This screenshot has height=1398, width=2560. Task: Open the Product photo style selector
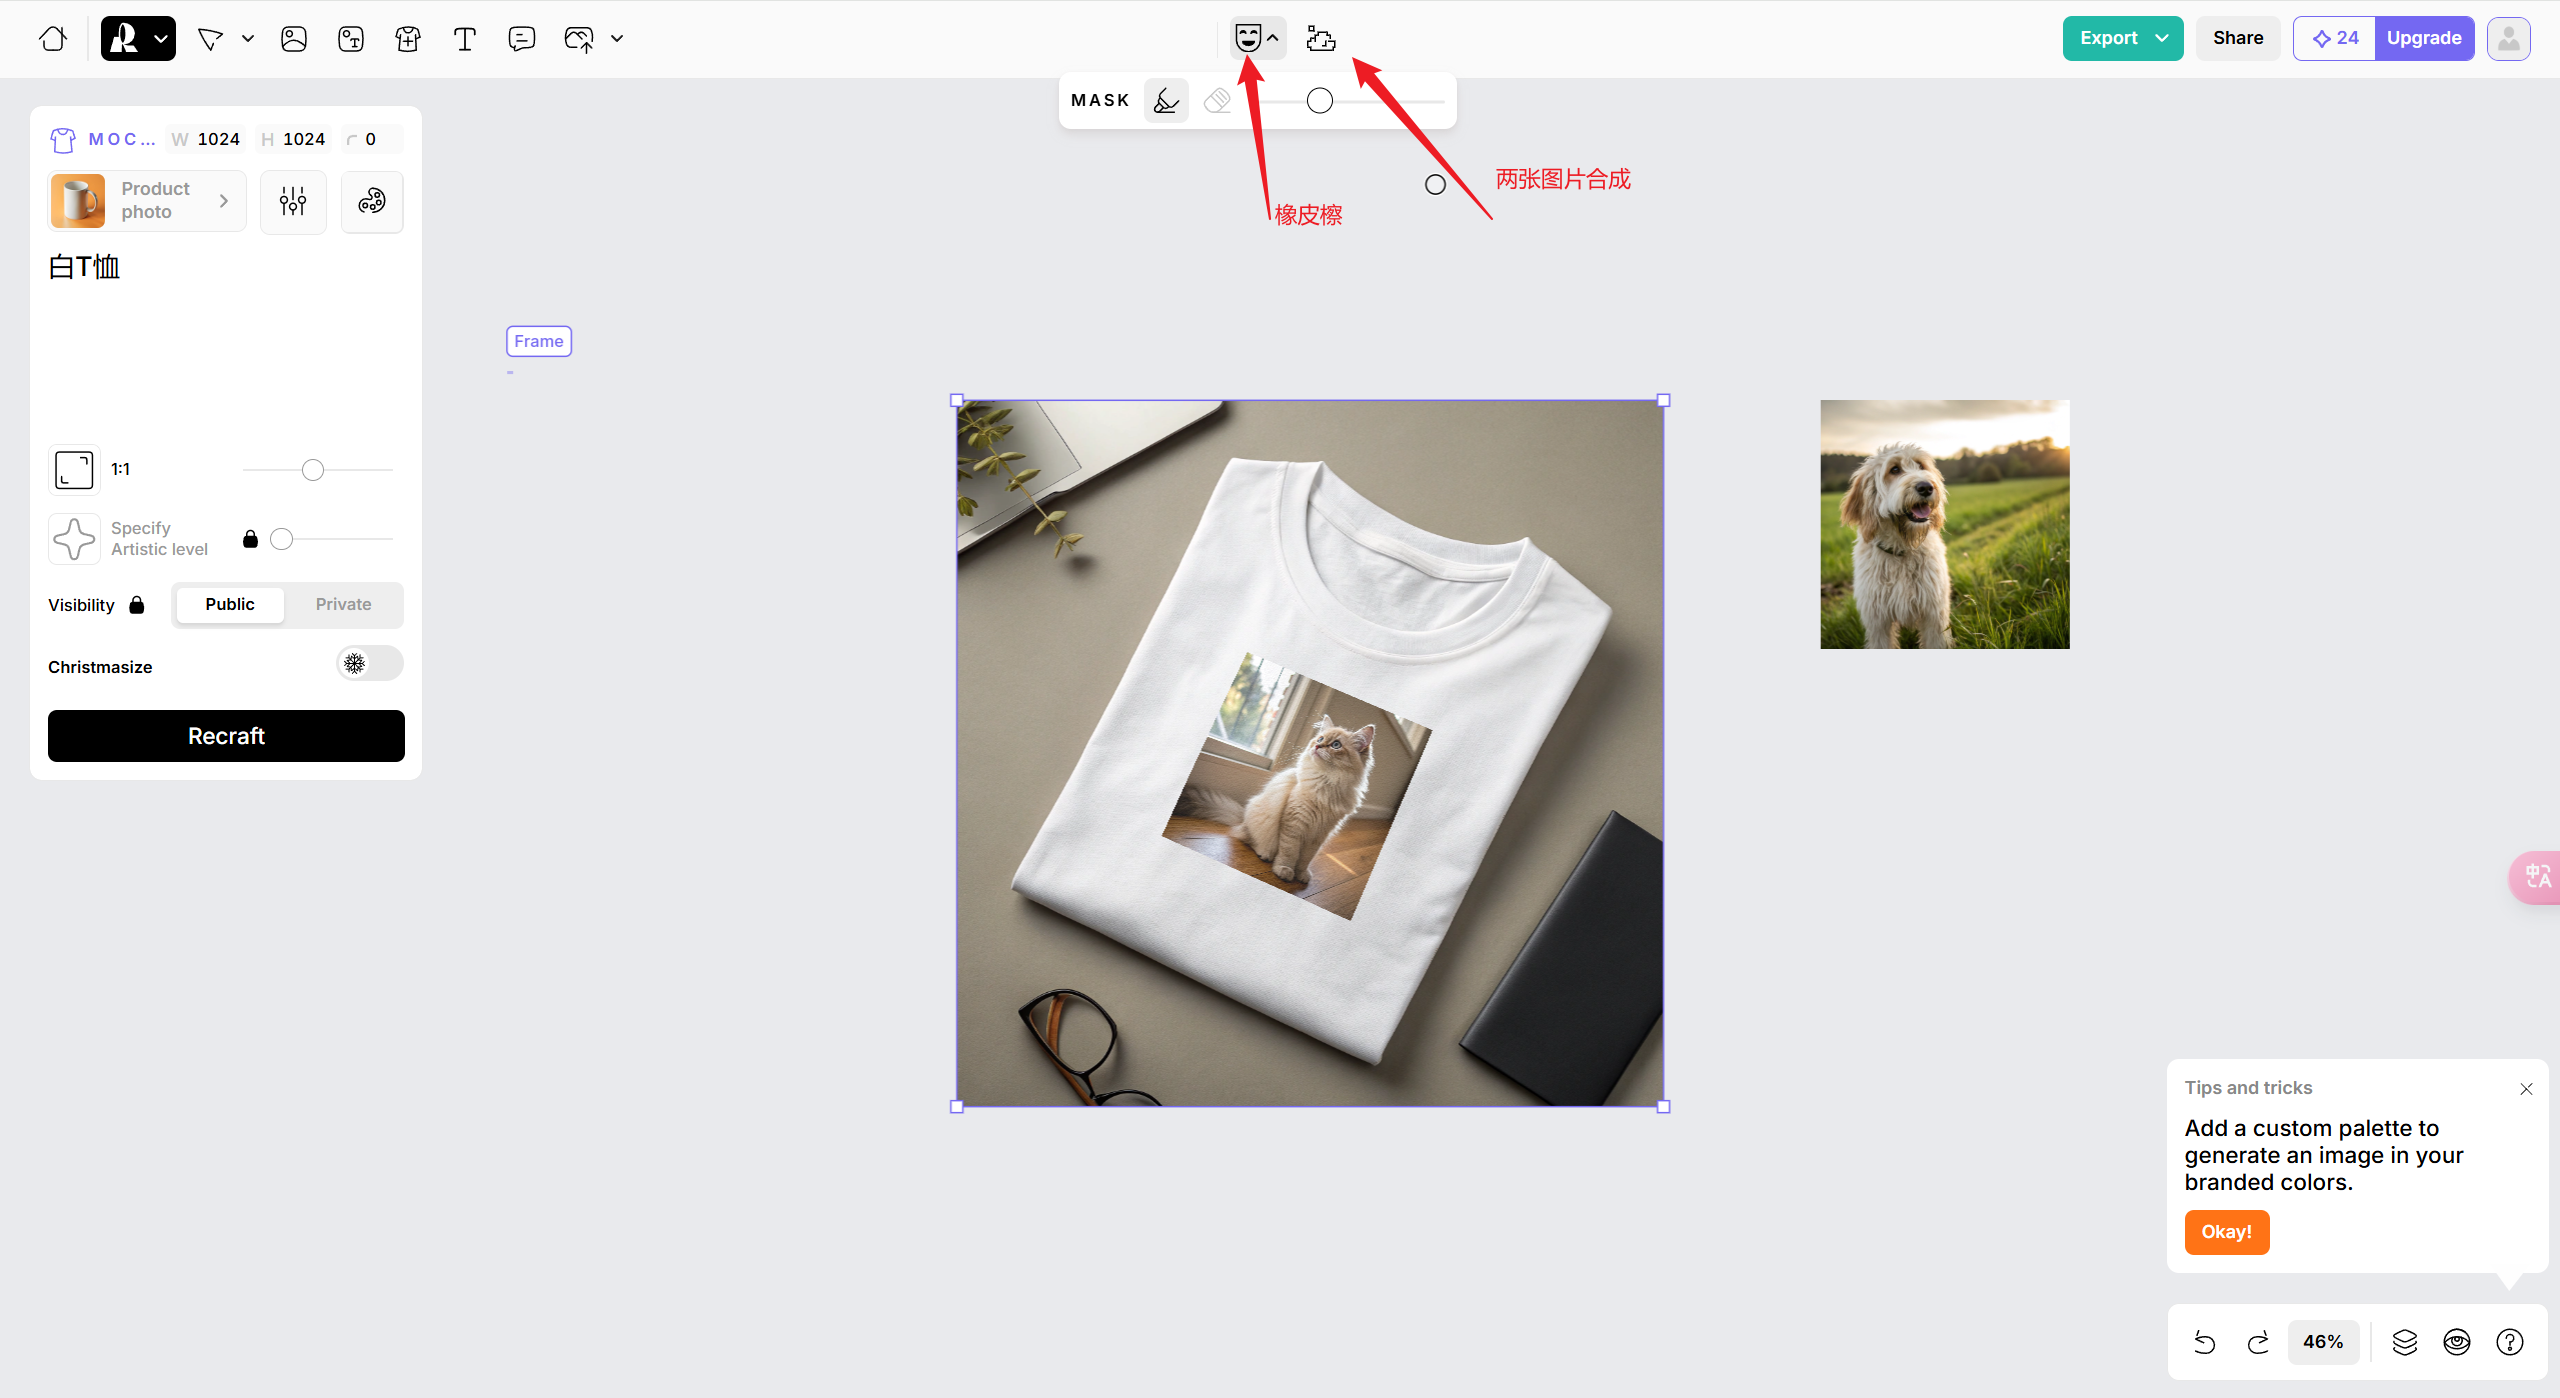pyautogui.click(x=147, y=201)
